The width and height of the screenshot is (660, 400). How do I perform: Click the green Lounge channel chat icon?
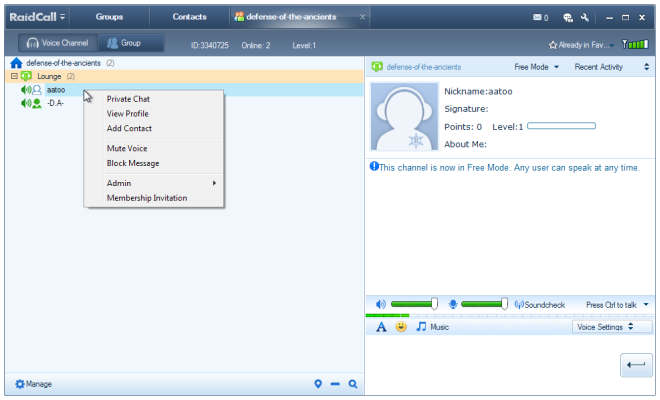pos(26,76)
